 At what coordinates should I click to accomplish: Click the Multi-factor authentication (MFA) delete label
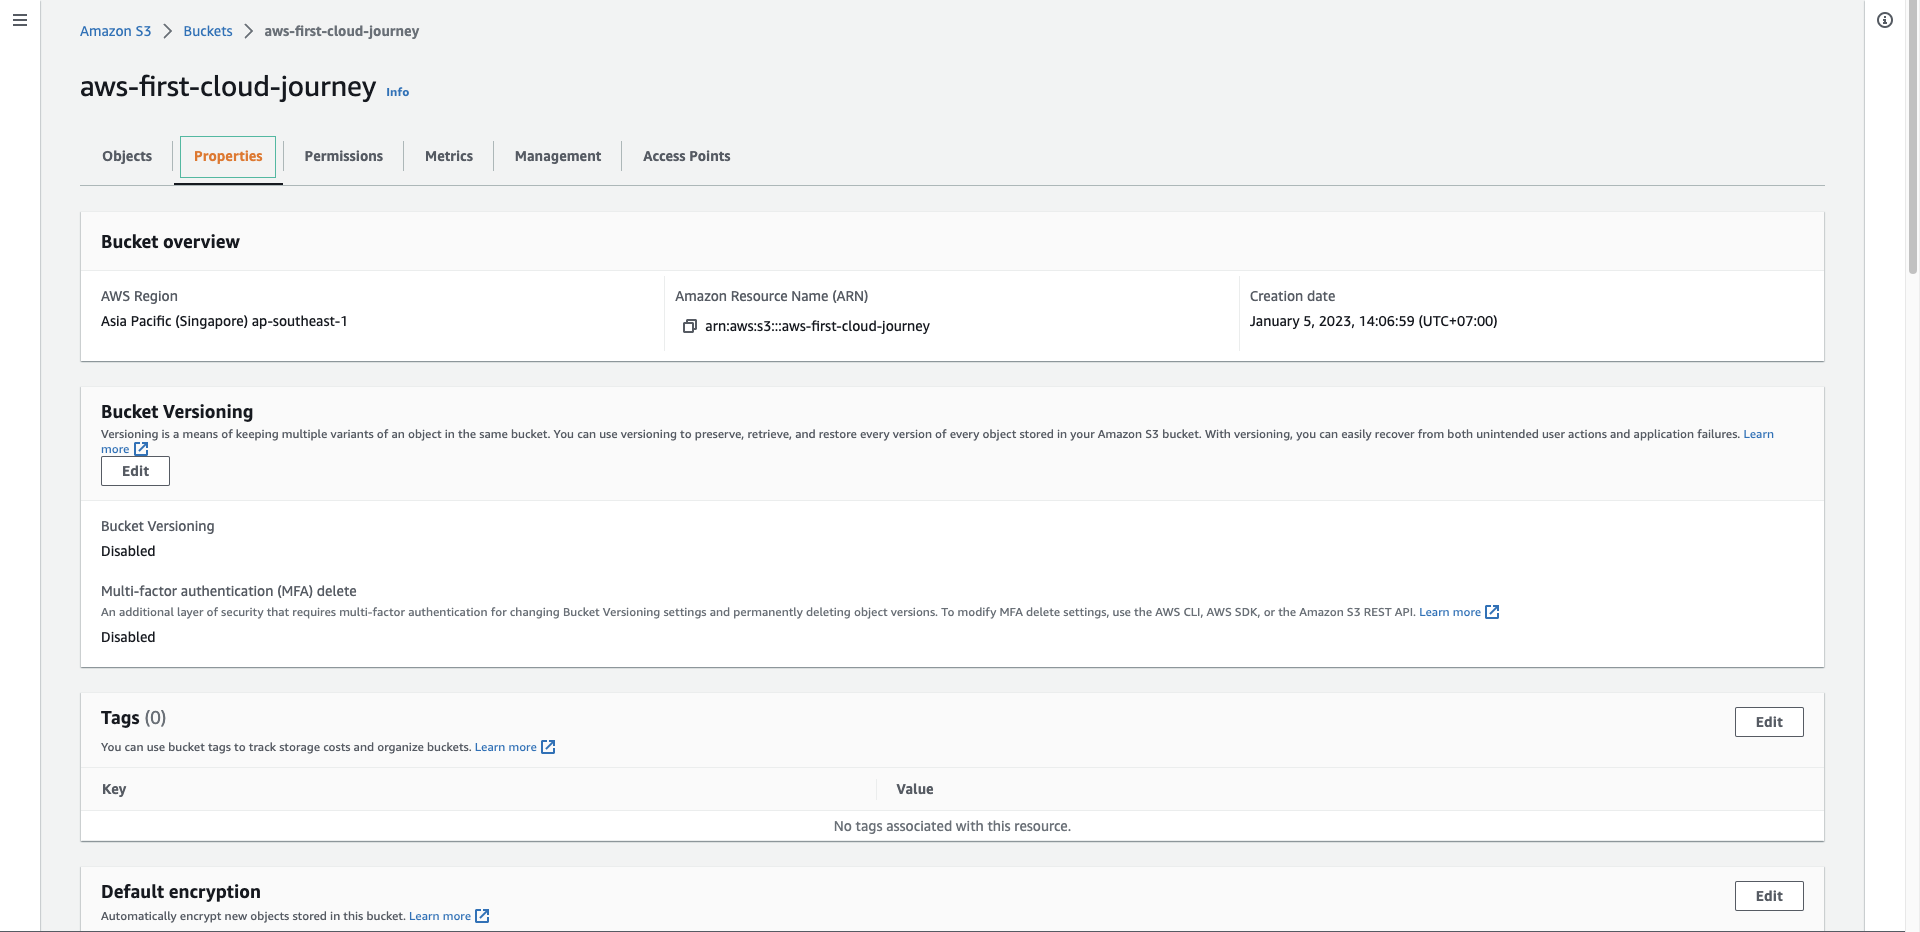tap(229, 591)
